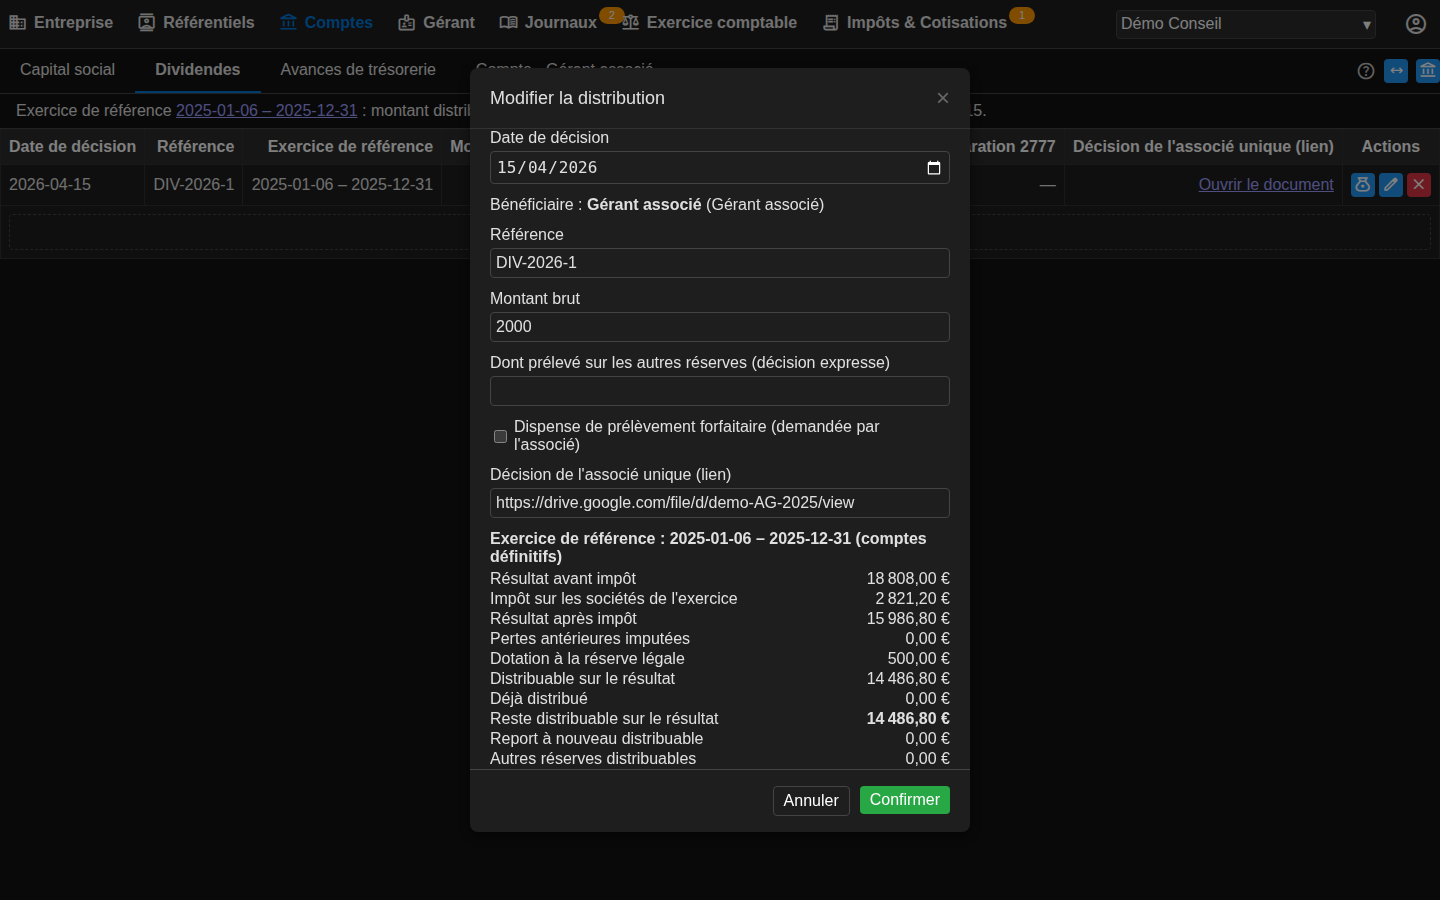Click the DIV-2026-1 table cell
The width and height of the screenshot is (1440, 900).
(x=194, y=185)
